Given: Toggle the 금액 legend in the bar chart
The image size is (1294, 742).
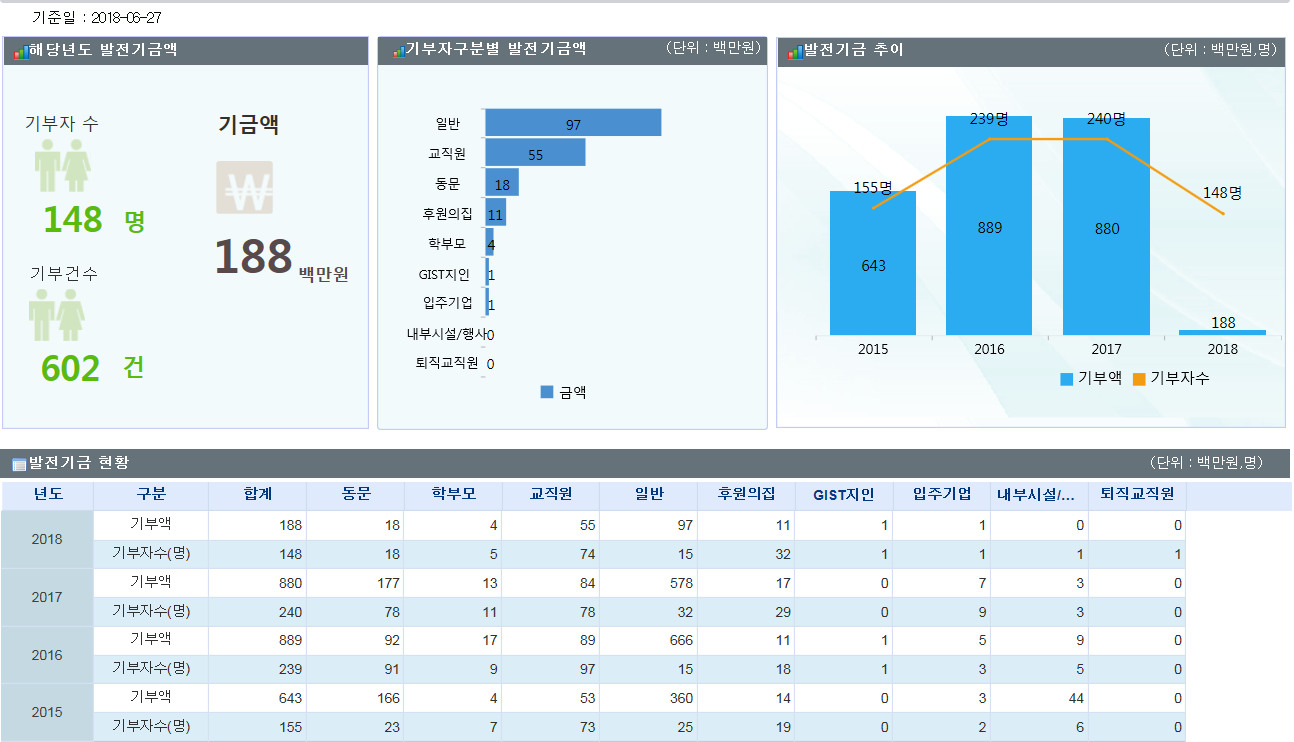Looking at the screenshot, I should click(x=563, y=393).
